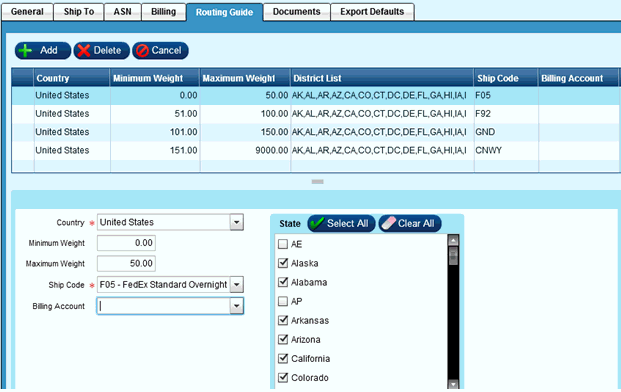Select the row with ship code CNWY
This screenshot has height=392, width=621.
point(316,150)
